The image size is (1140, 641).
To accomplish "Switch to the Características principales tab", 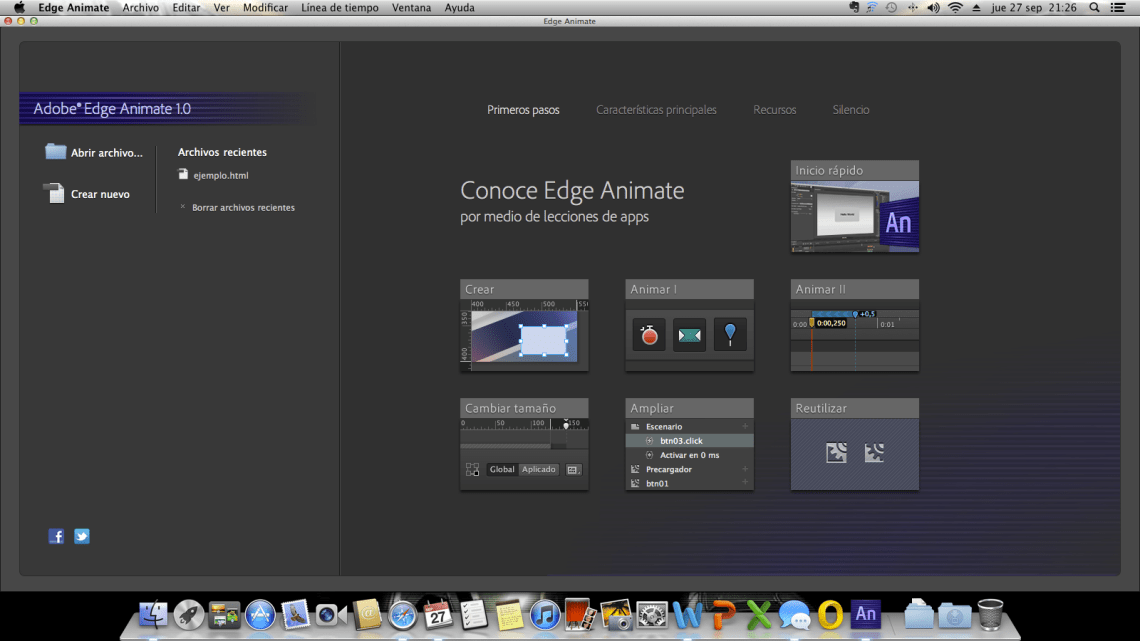I will coord(656,110).
